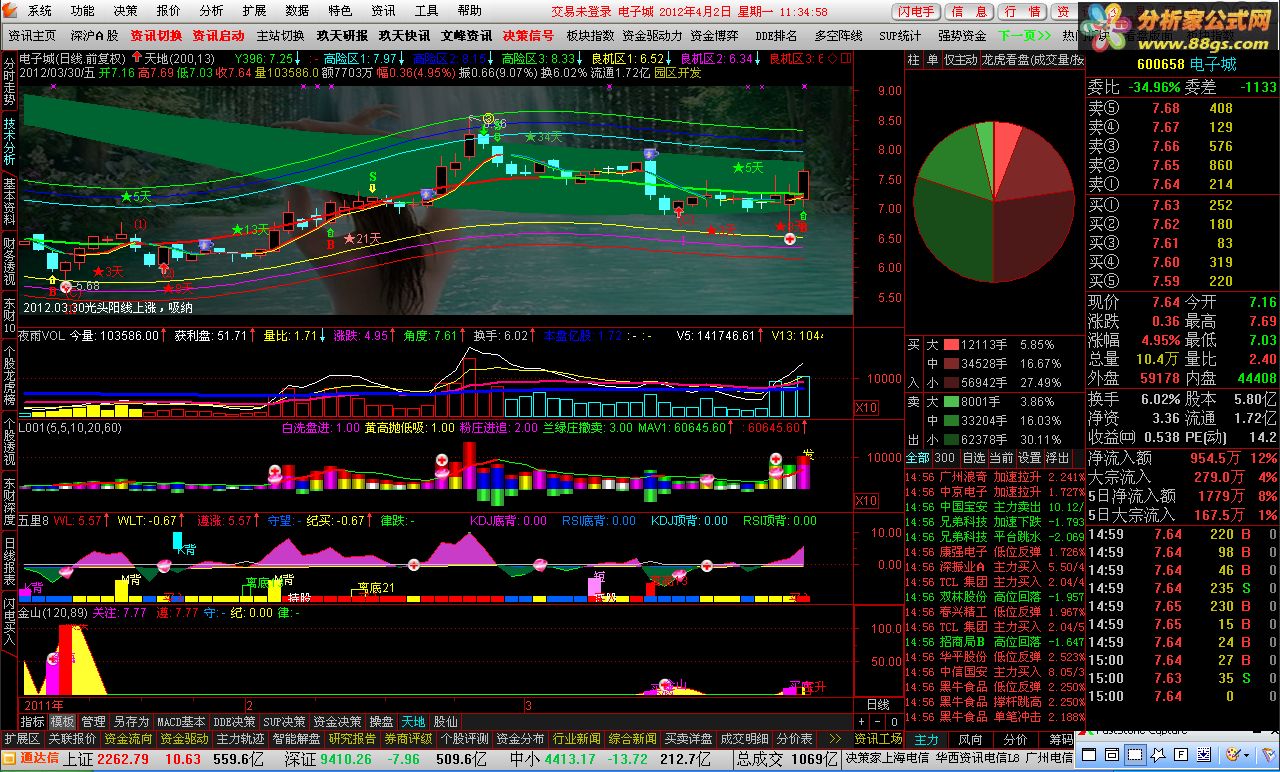
Task: Click the 买入 大 red legend swatch
Action: click(951, 344)
